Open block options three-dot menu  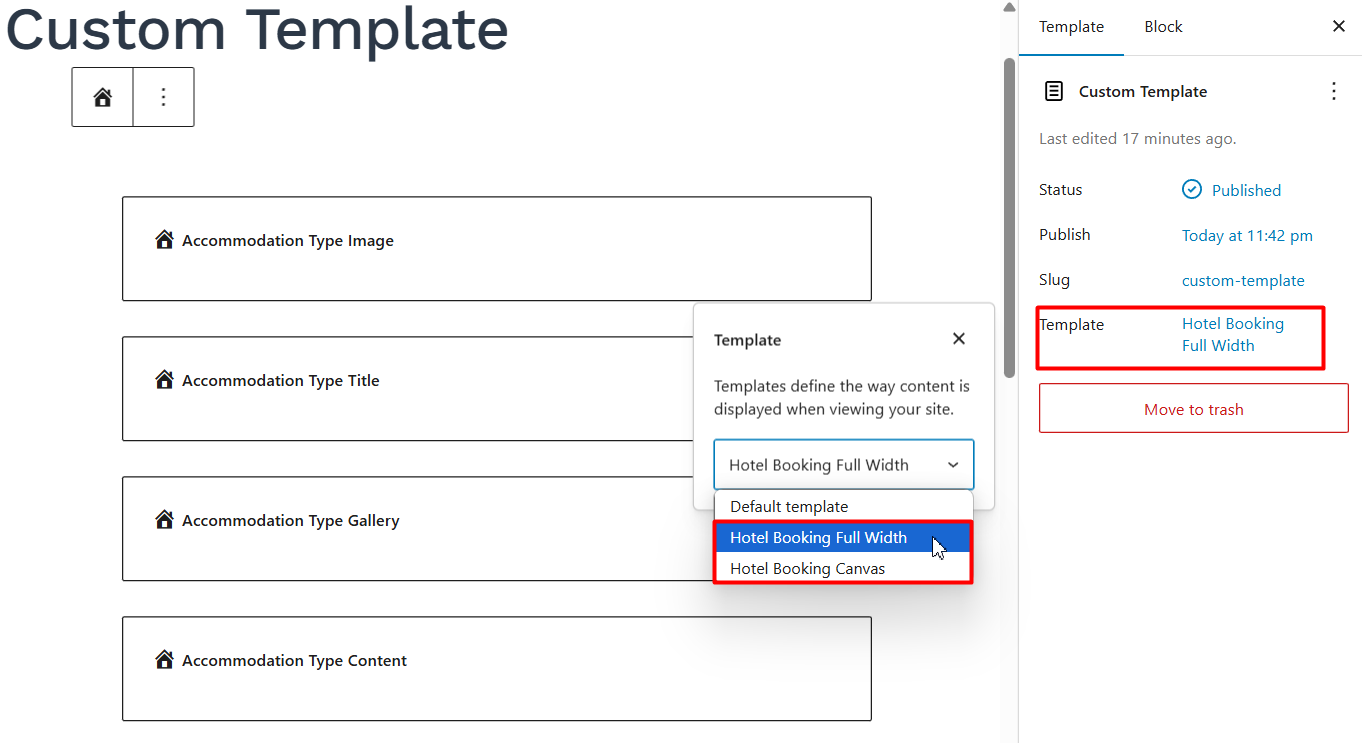pos(163,97)
